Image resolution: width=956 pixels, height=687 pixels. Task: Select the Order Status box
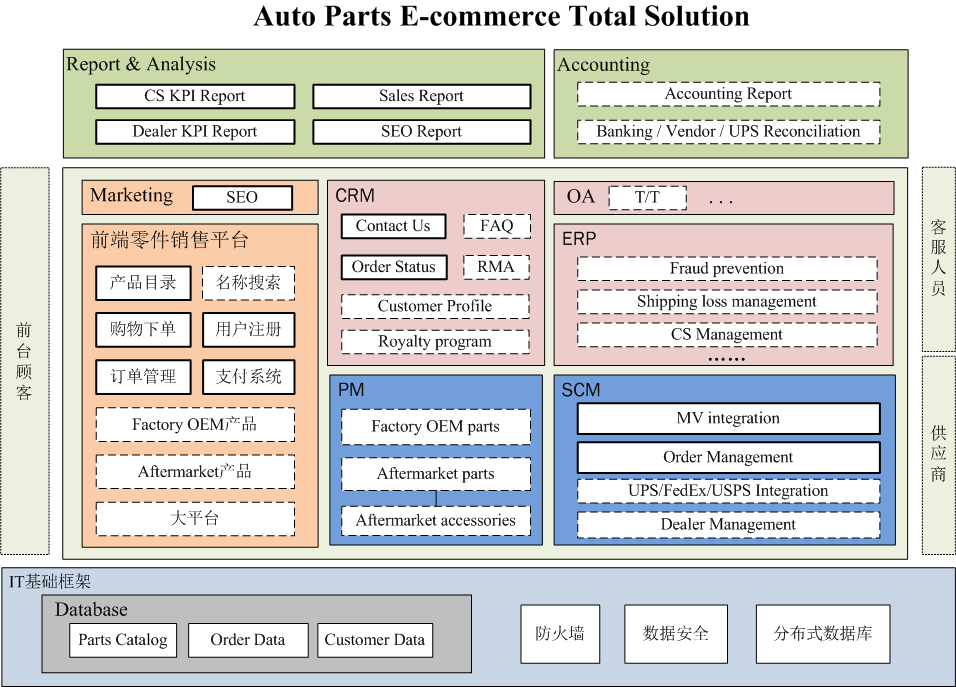[x=393, y=267]
